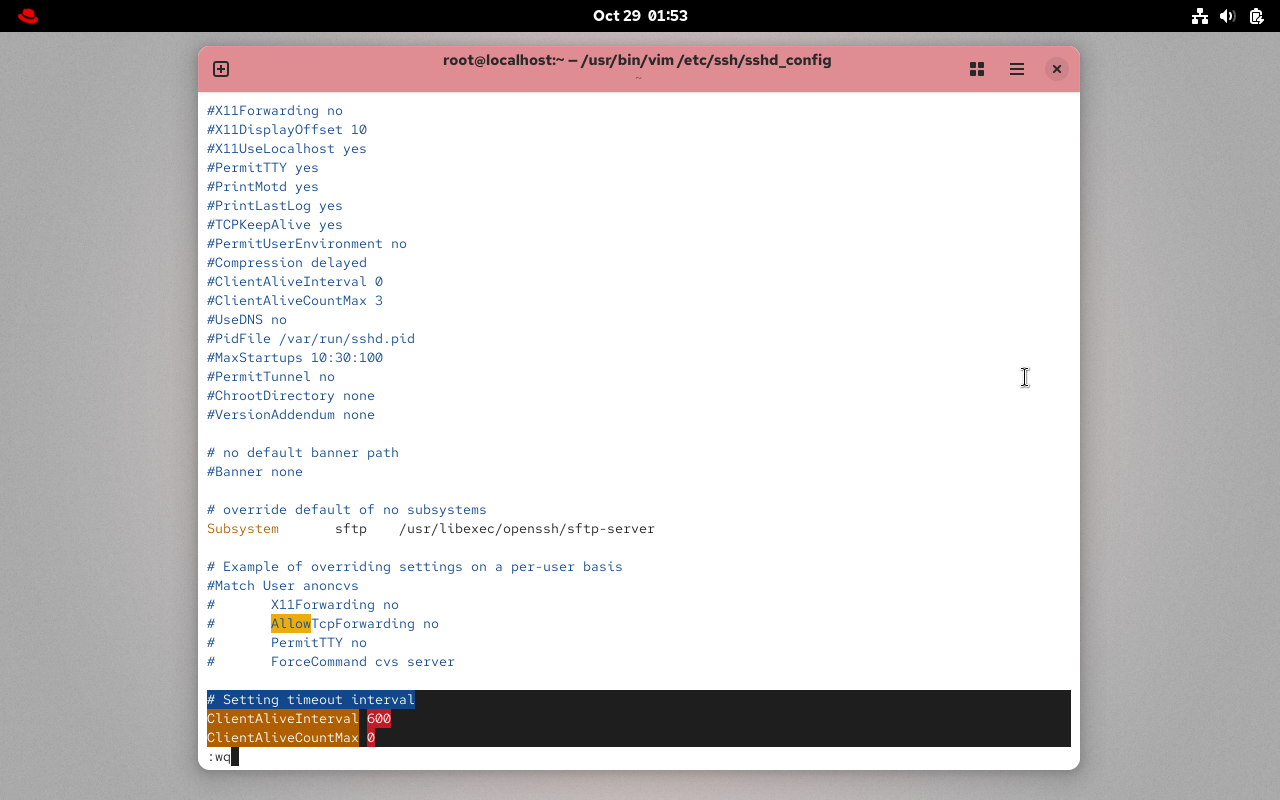Screen dimensions: 1280x800
Task: Expand the hamburger menu options
Action: pos(1016,69)
